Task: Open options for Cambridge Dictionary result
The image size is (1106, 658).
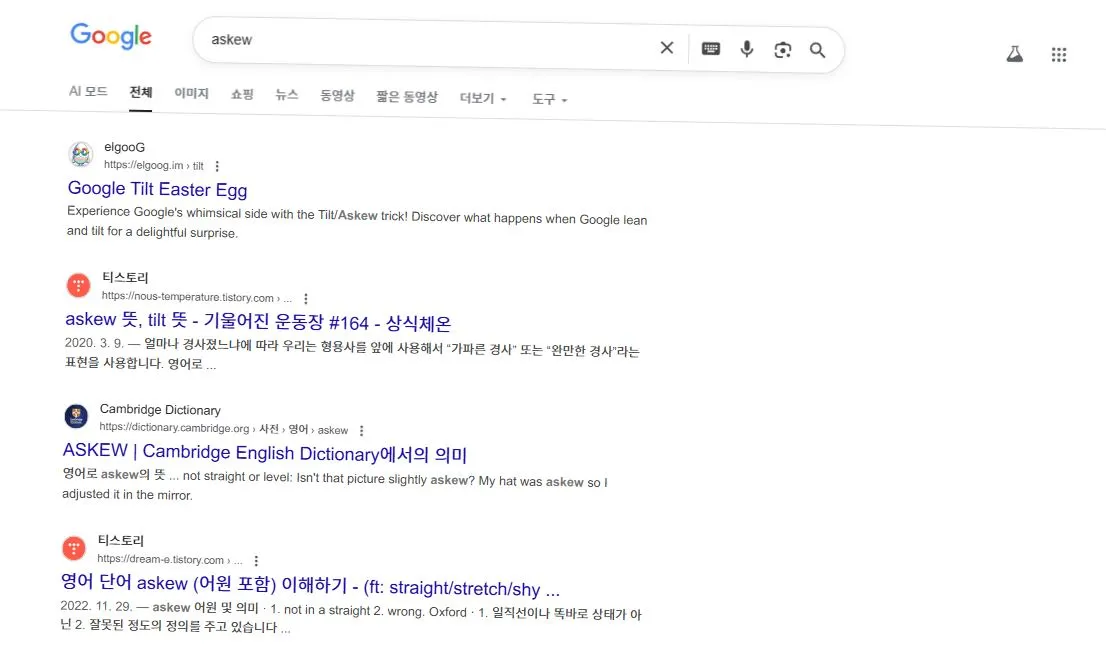Action: tap(361, 429)
